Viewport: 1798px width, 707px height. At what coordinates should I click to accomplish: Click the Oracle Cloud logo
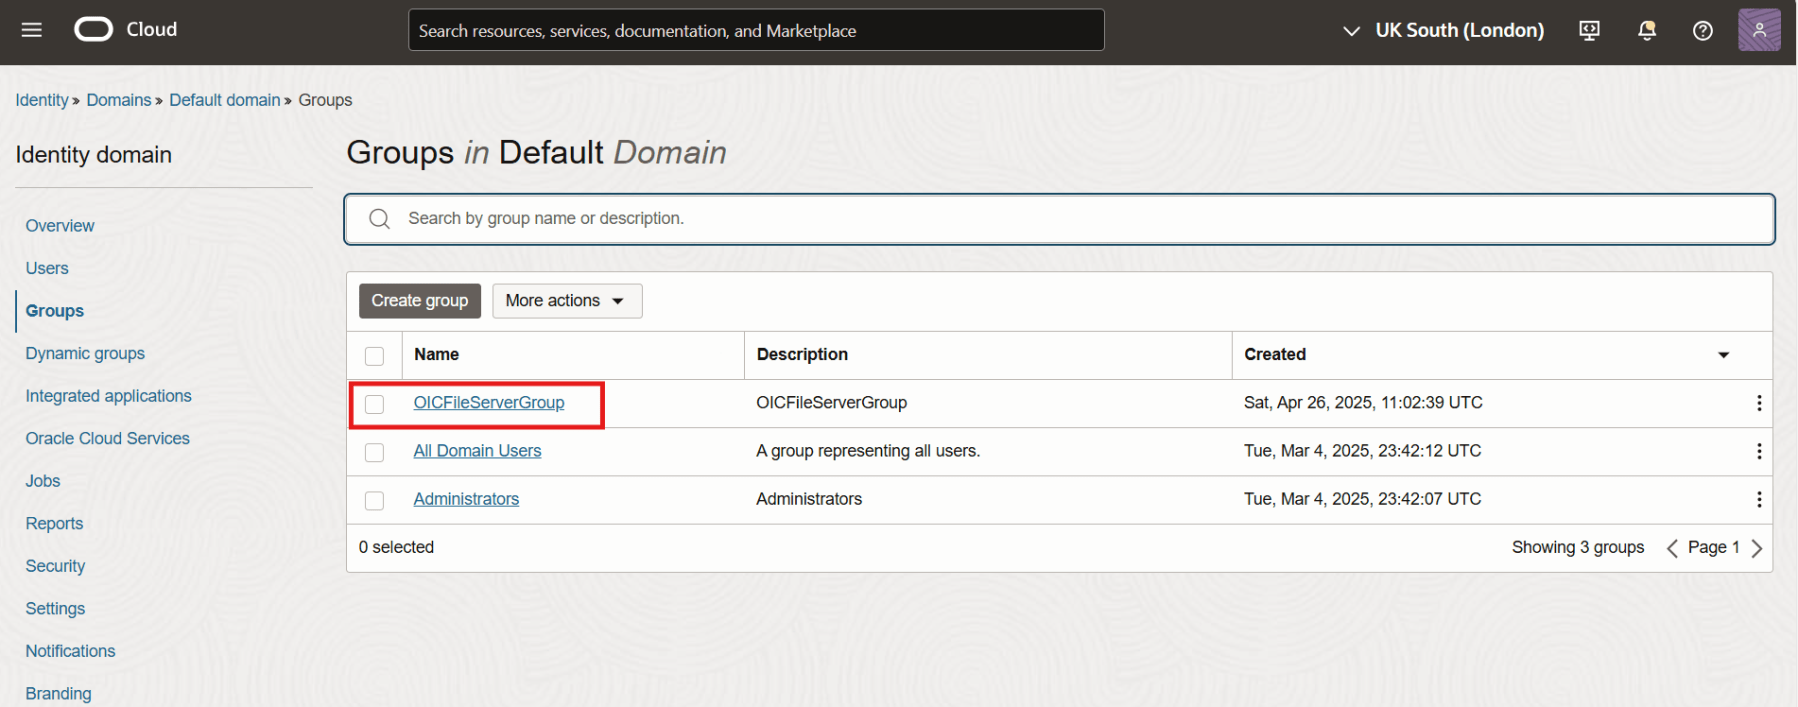pos(94,30)
